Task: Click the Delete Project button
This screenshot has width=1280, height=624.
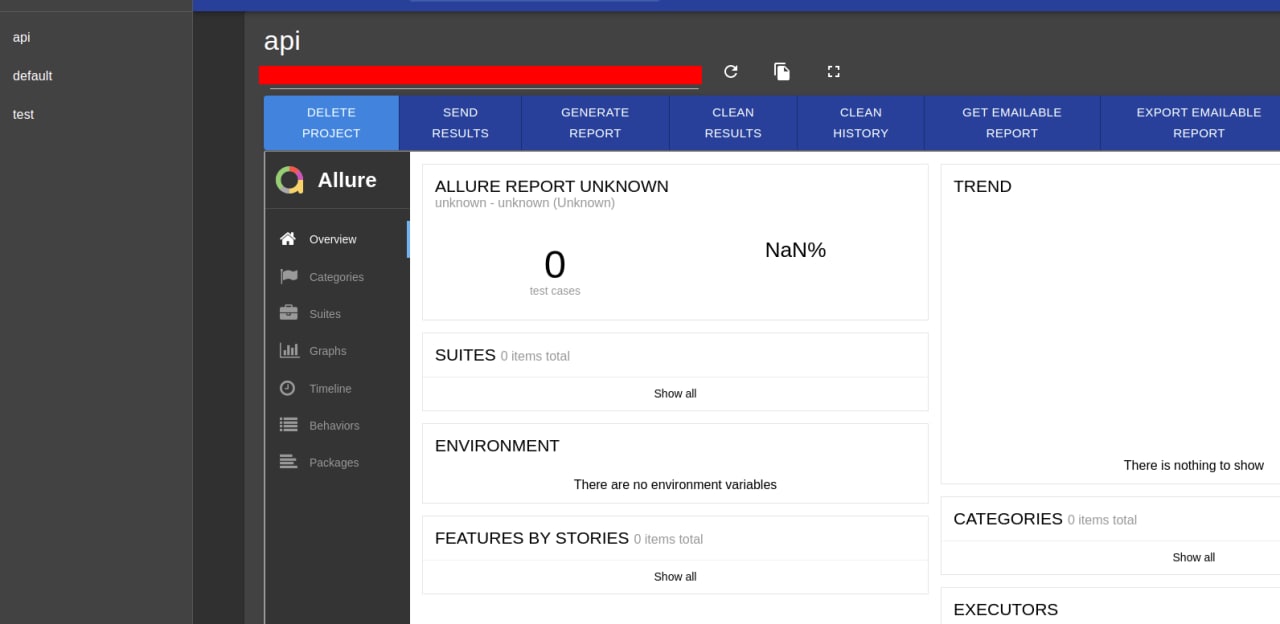Action: click(331, 123)
